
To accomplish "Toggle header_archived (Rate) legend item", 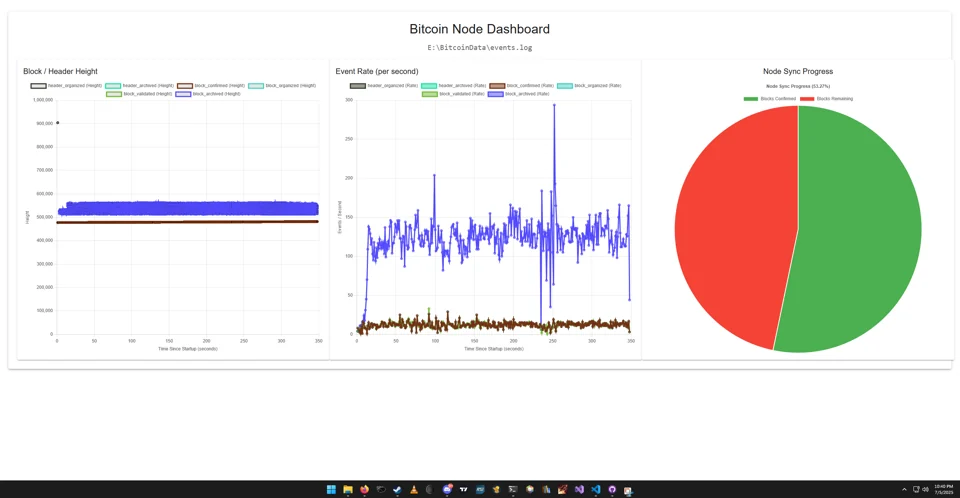I will 454,86.
